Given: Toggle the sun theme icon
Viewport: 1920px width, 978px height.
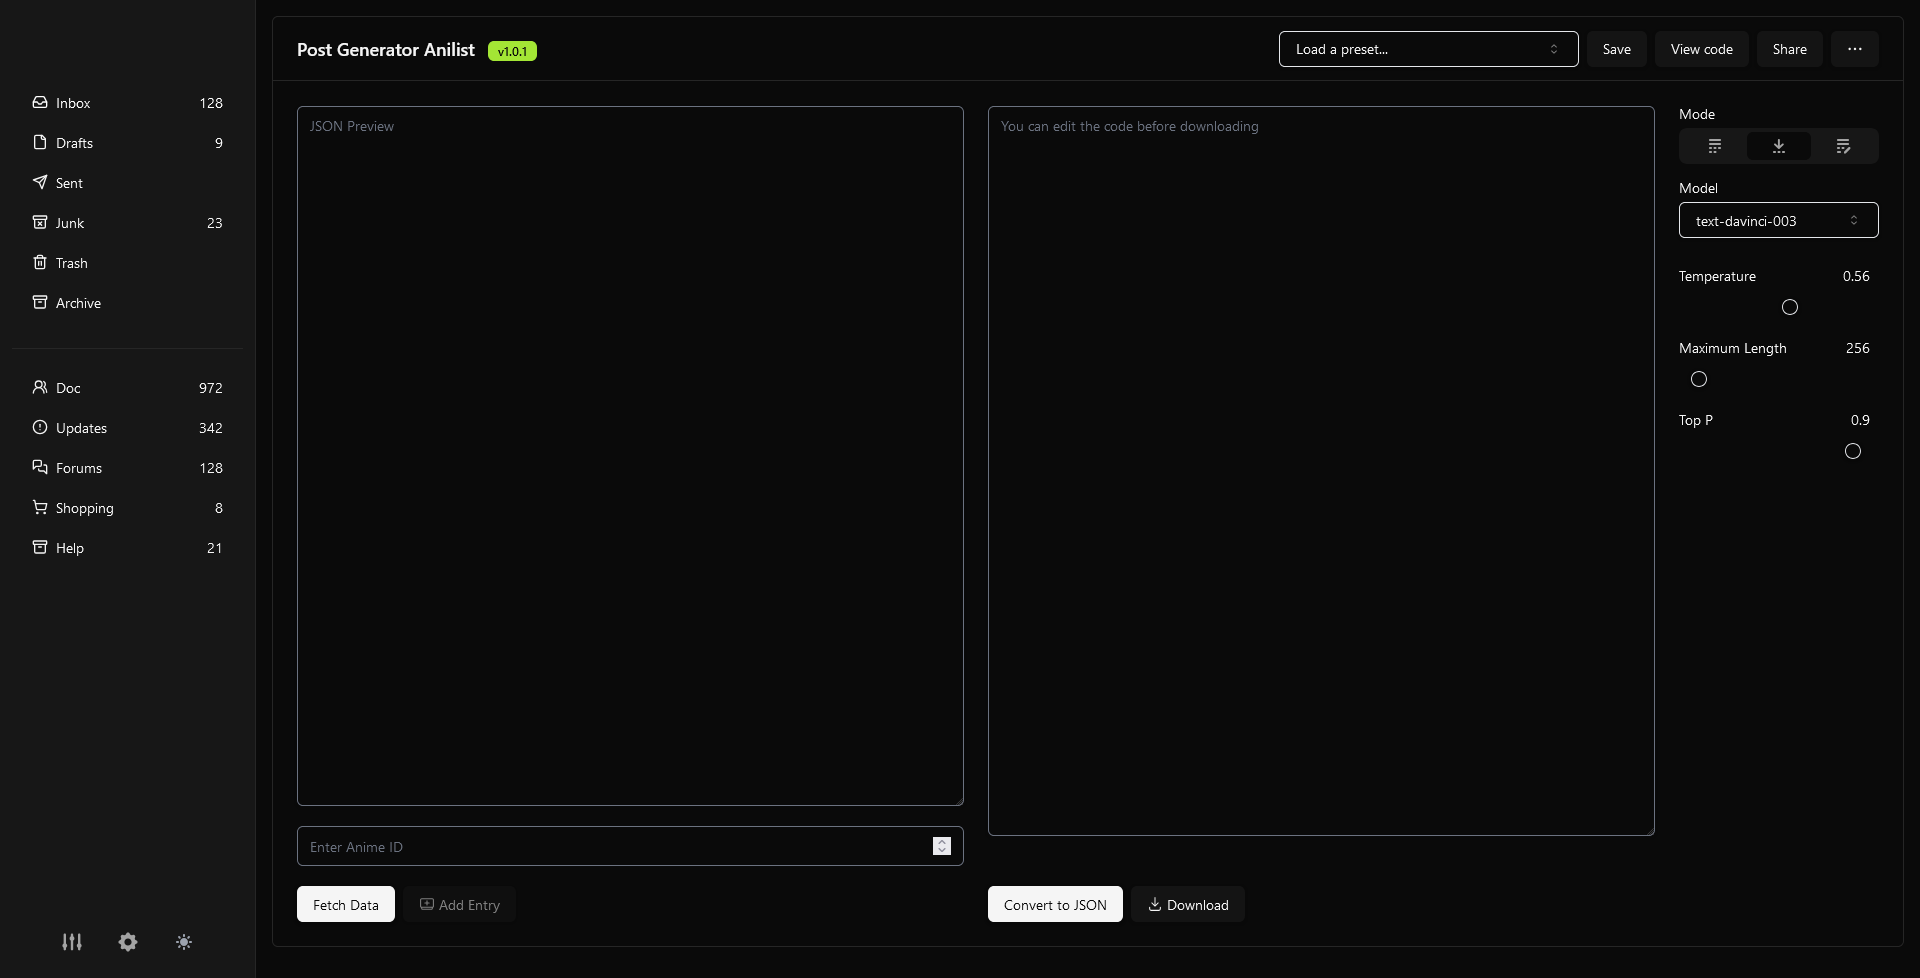Looking at the screenshot, I should (x=184, y=942).
